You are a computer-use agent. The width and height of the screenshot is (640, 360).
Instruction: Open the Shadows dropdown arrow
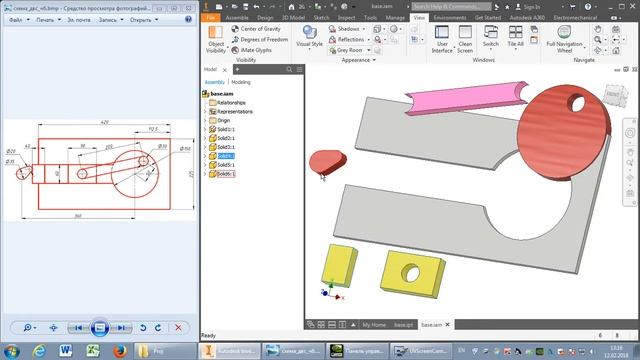click(364, 29)
